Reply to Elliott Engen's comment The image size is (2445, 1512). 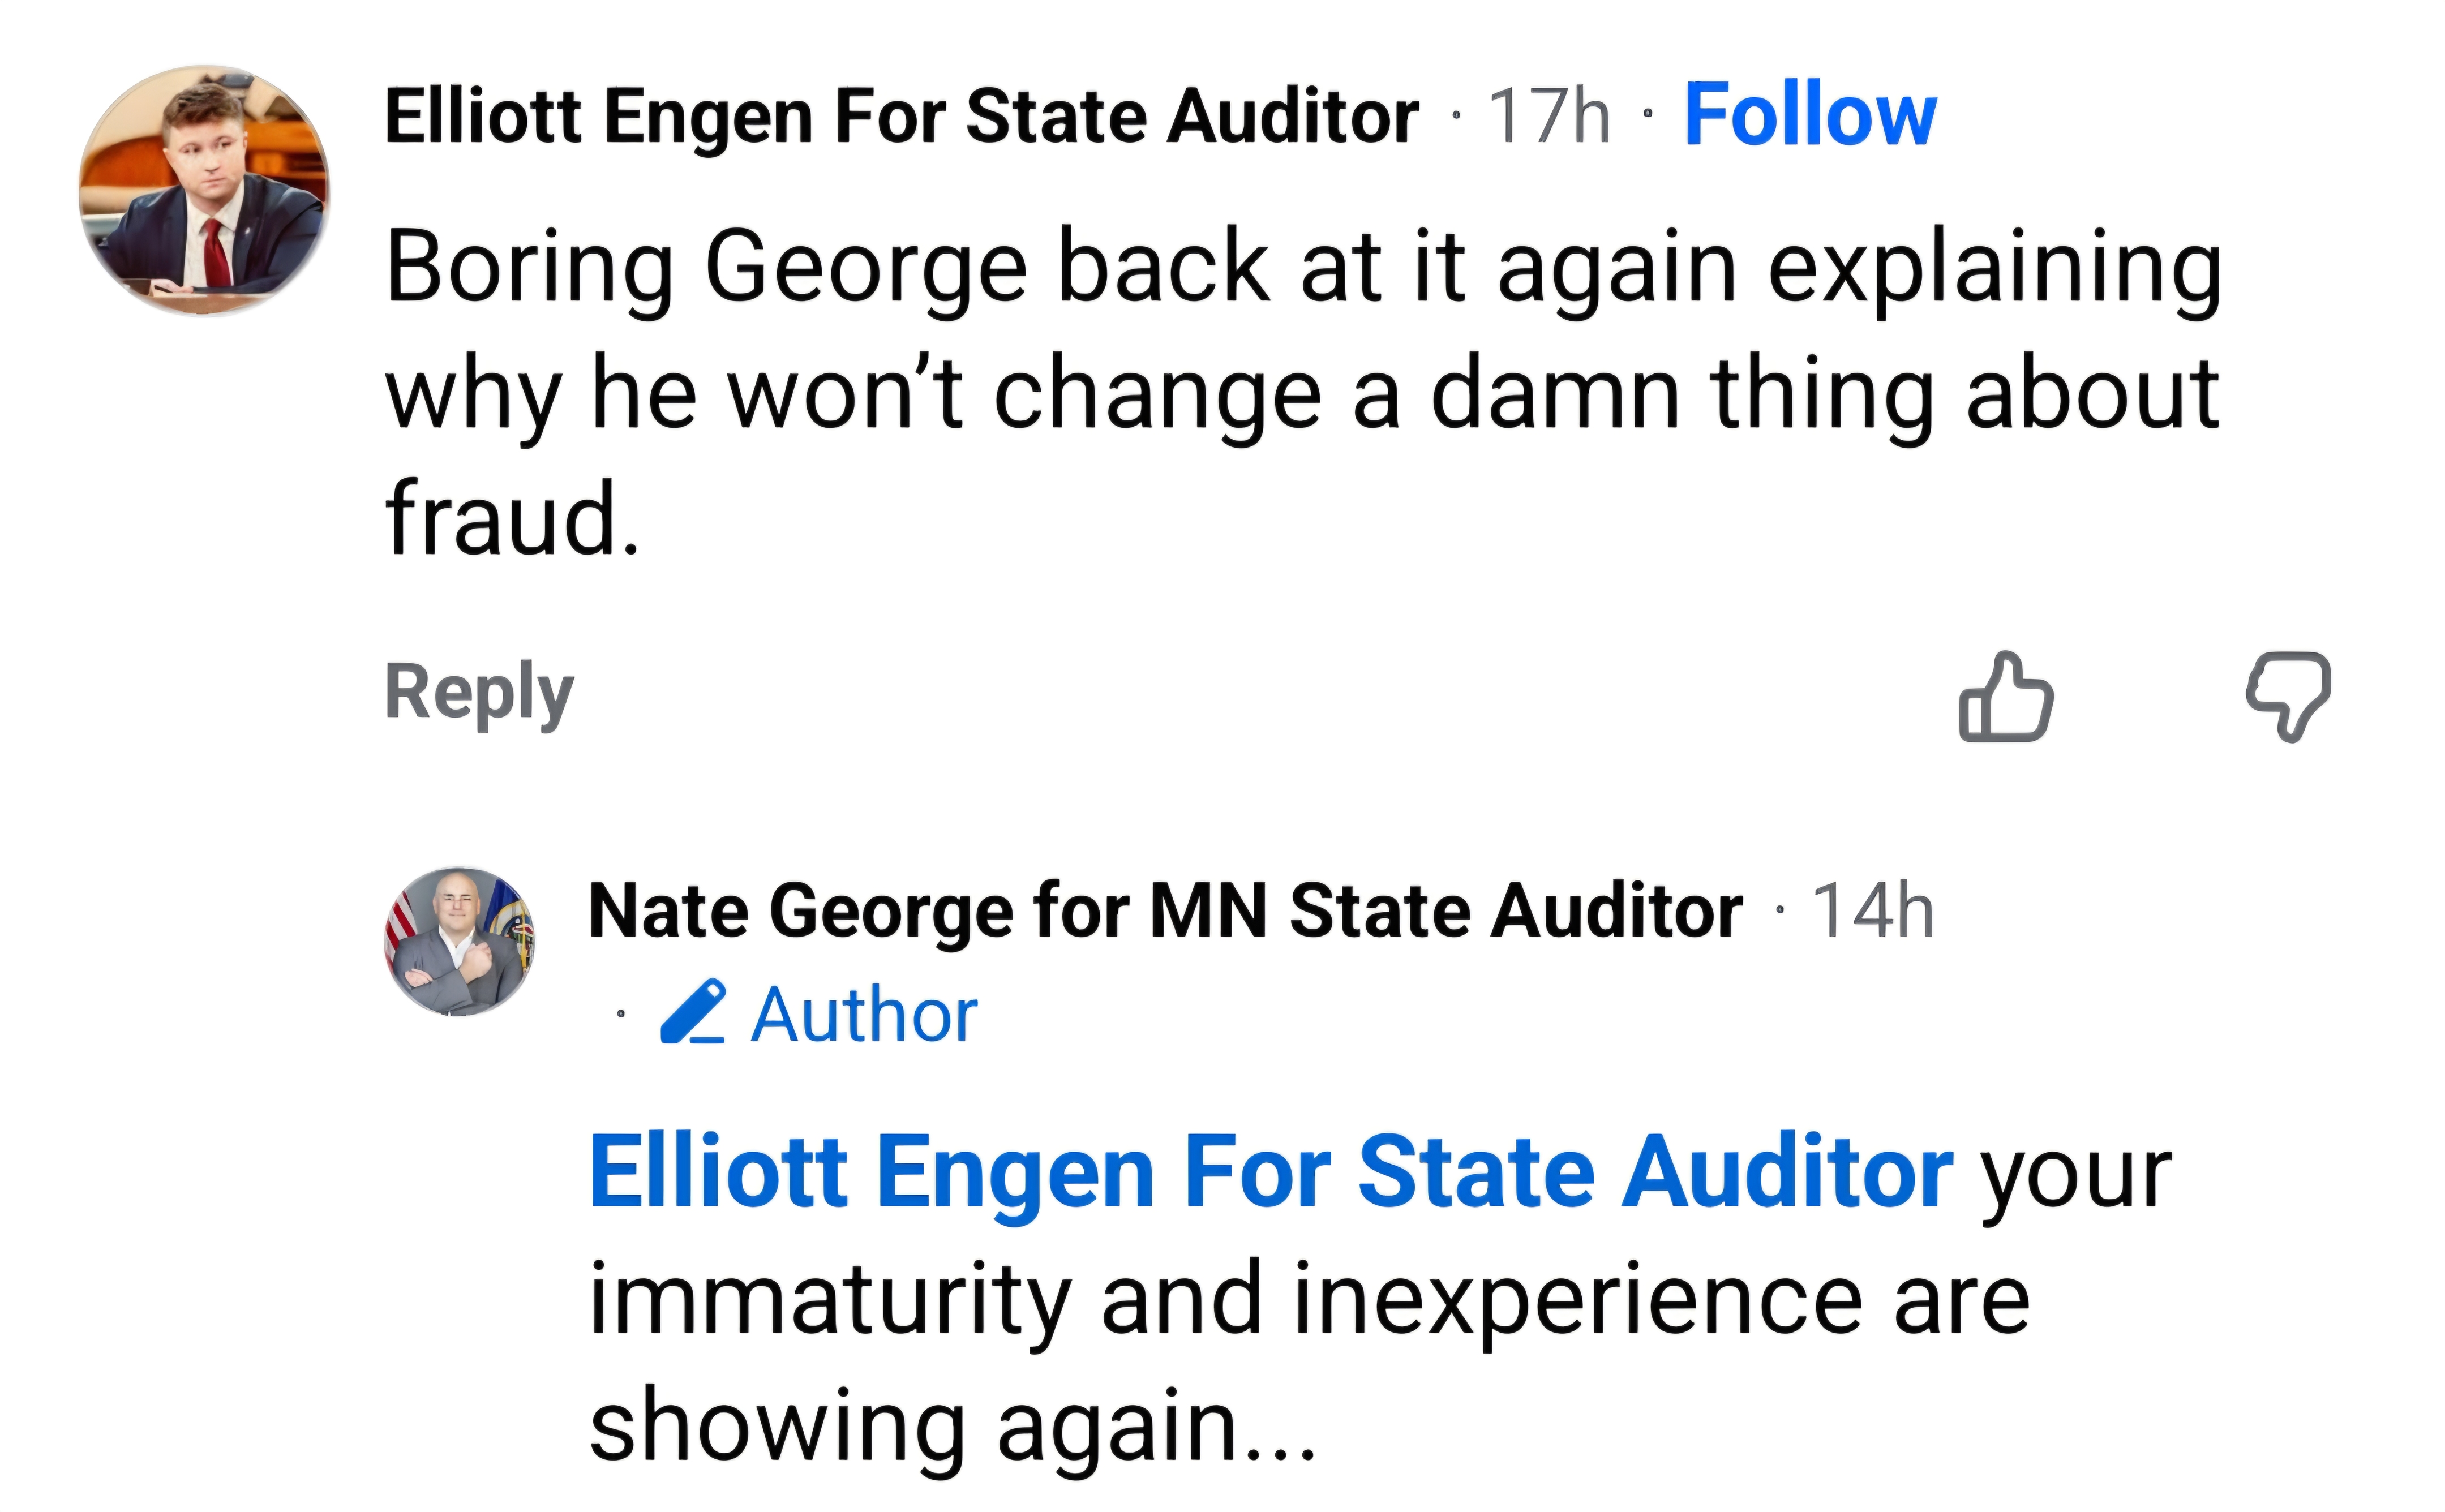[479, 692]
